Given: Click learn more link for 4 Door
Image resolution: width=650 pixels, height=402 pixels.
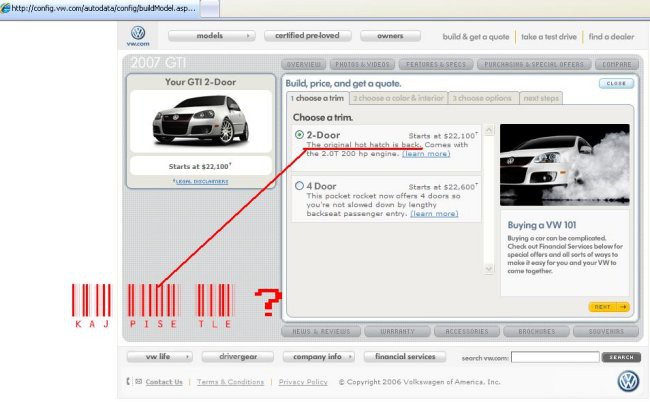Looking at the screenshot, I should tap(434, 213).
